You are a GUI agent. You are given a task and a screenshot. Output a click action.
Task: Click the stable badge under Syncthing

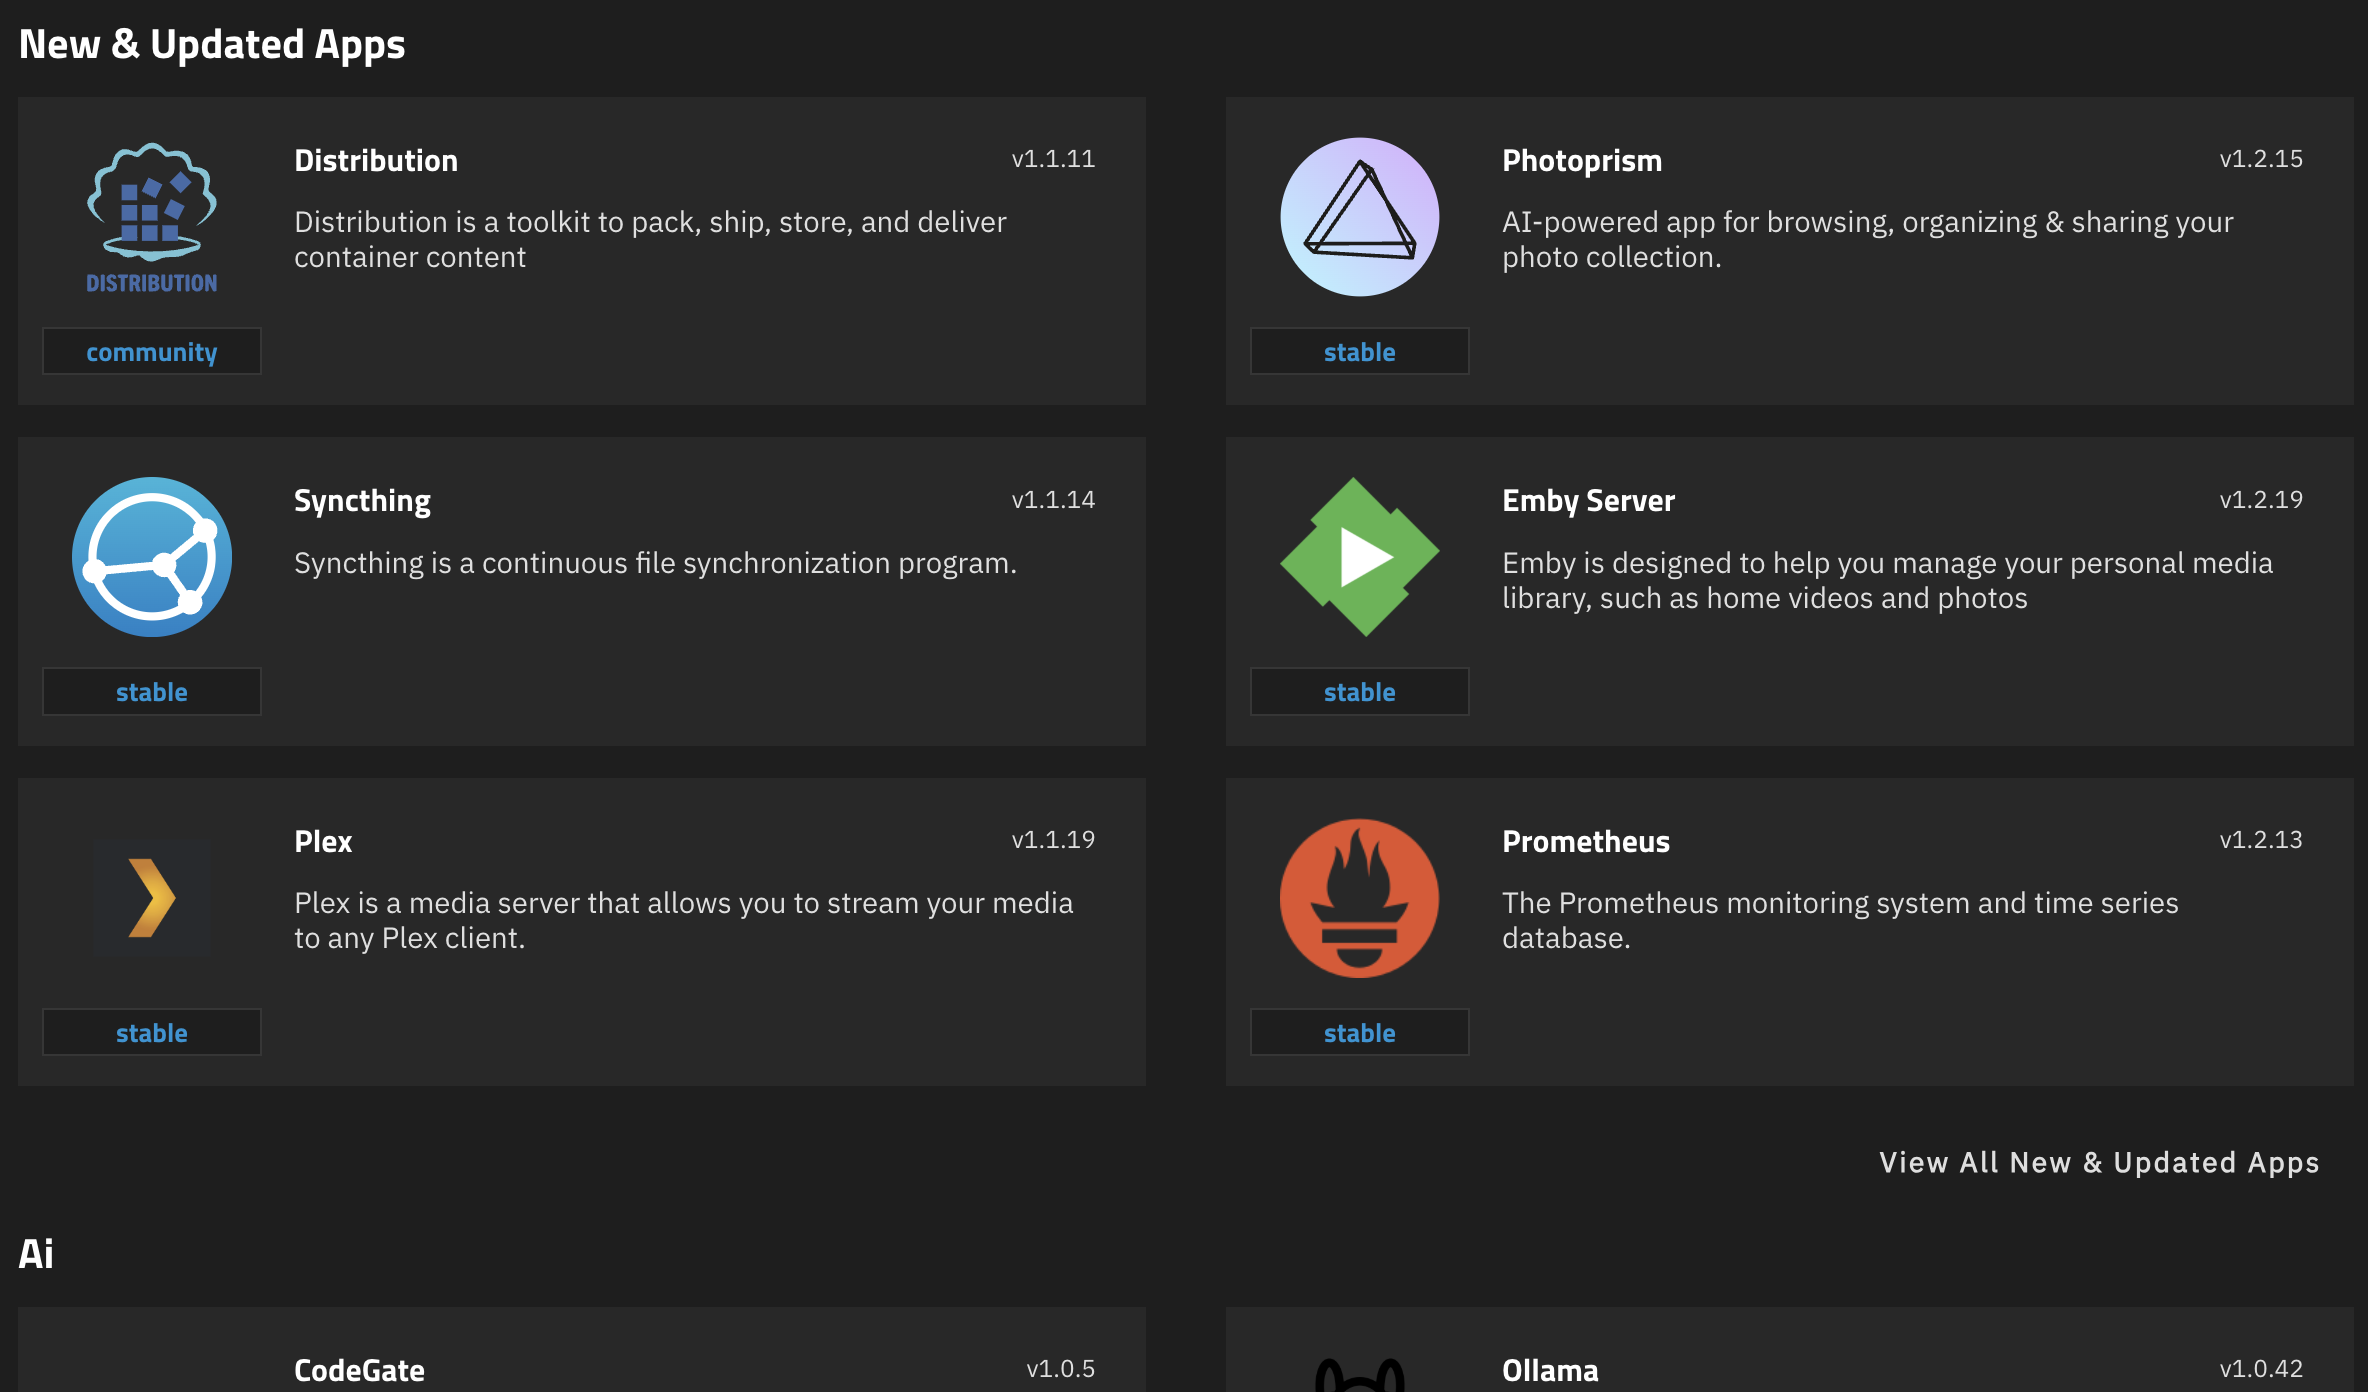[x=152, y=692]
